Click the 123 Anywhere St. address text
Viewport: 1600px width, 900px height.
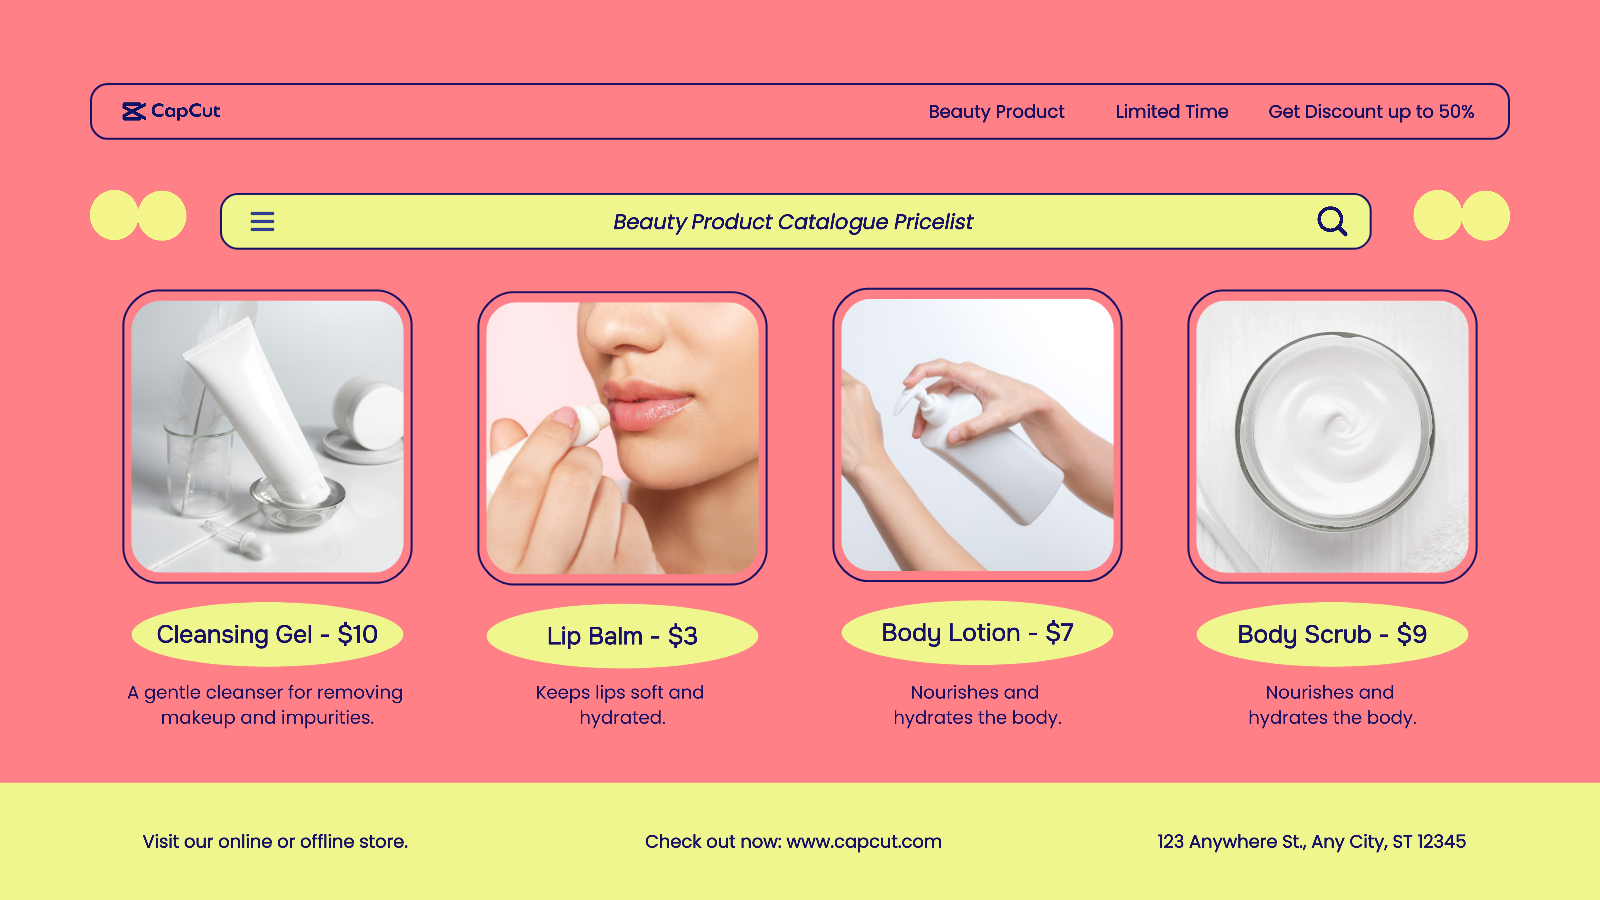1311,842
